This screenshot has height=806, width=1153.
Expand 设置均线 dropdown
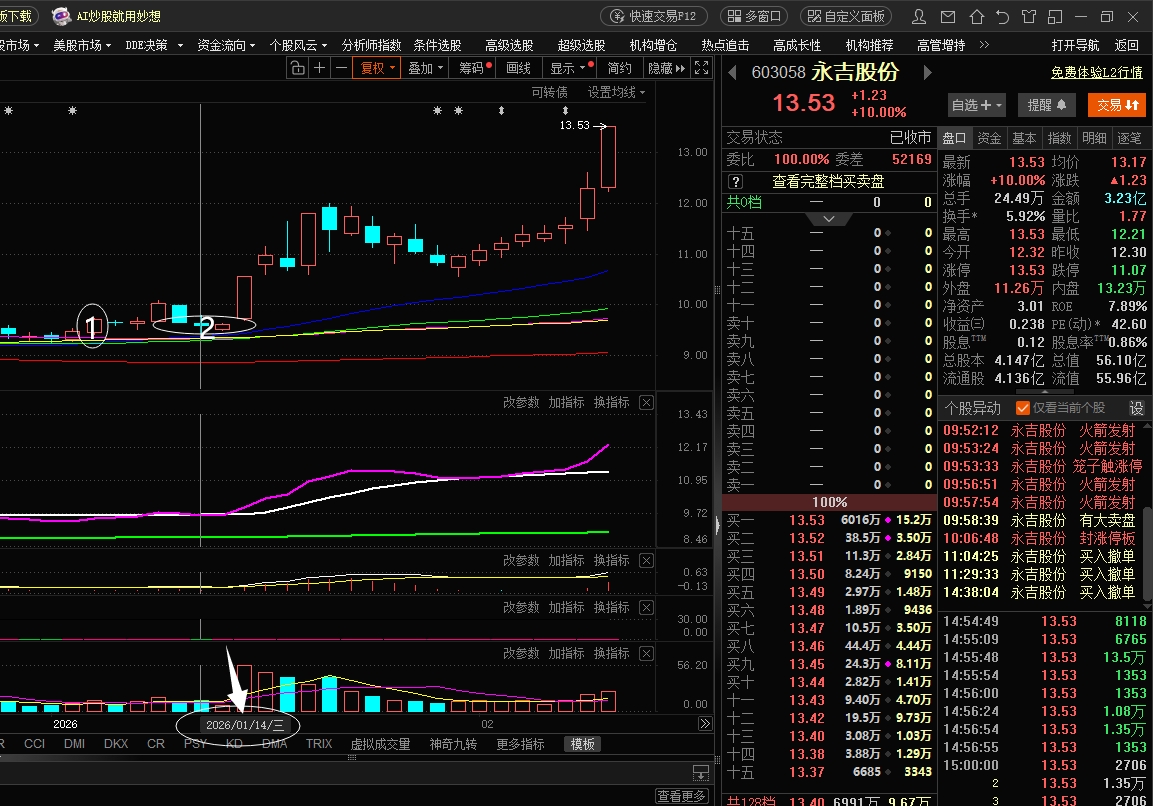616,92
